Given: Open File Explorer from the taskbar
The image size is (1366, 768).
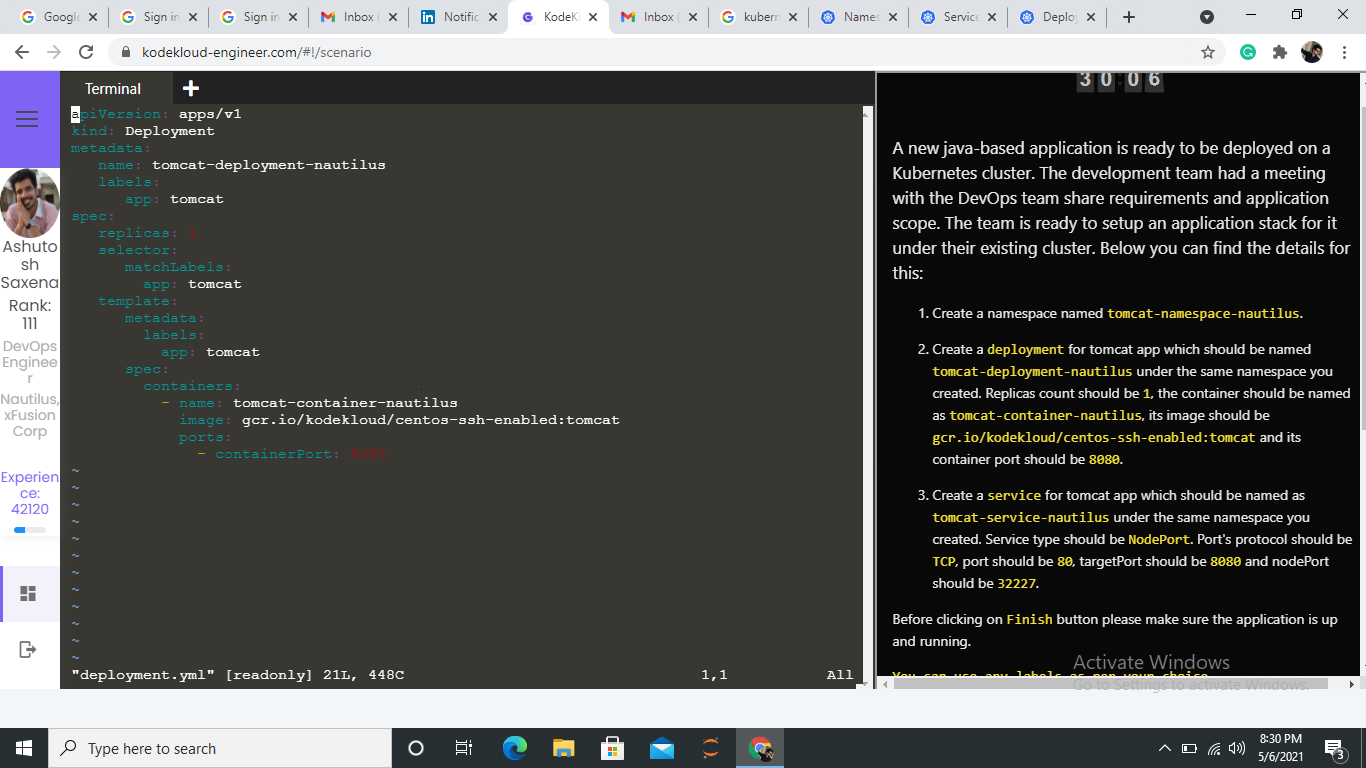Looking at the screenshot, I should 564,748.
